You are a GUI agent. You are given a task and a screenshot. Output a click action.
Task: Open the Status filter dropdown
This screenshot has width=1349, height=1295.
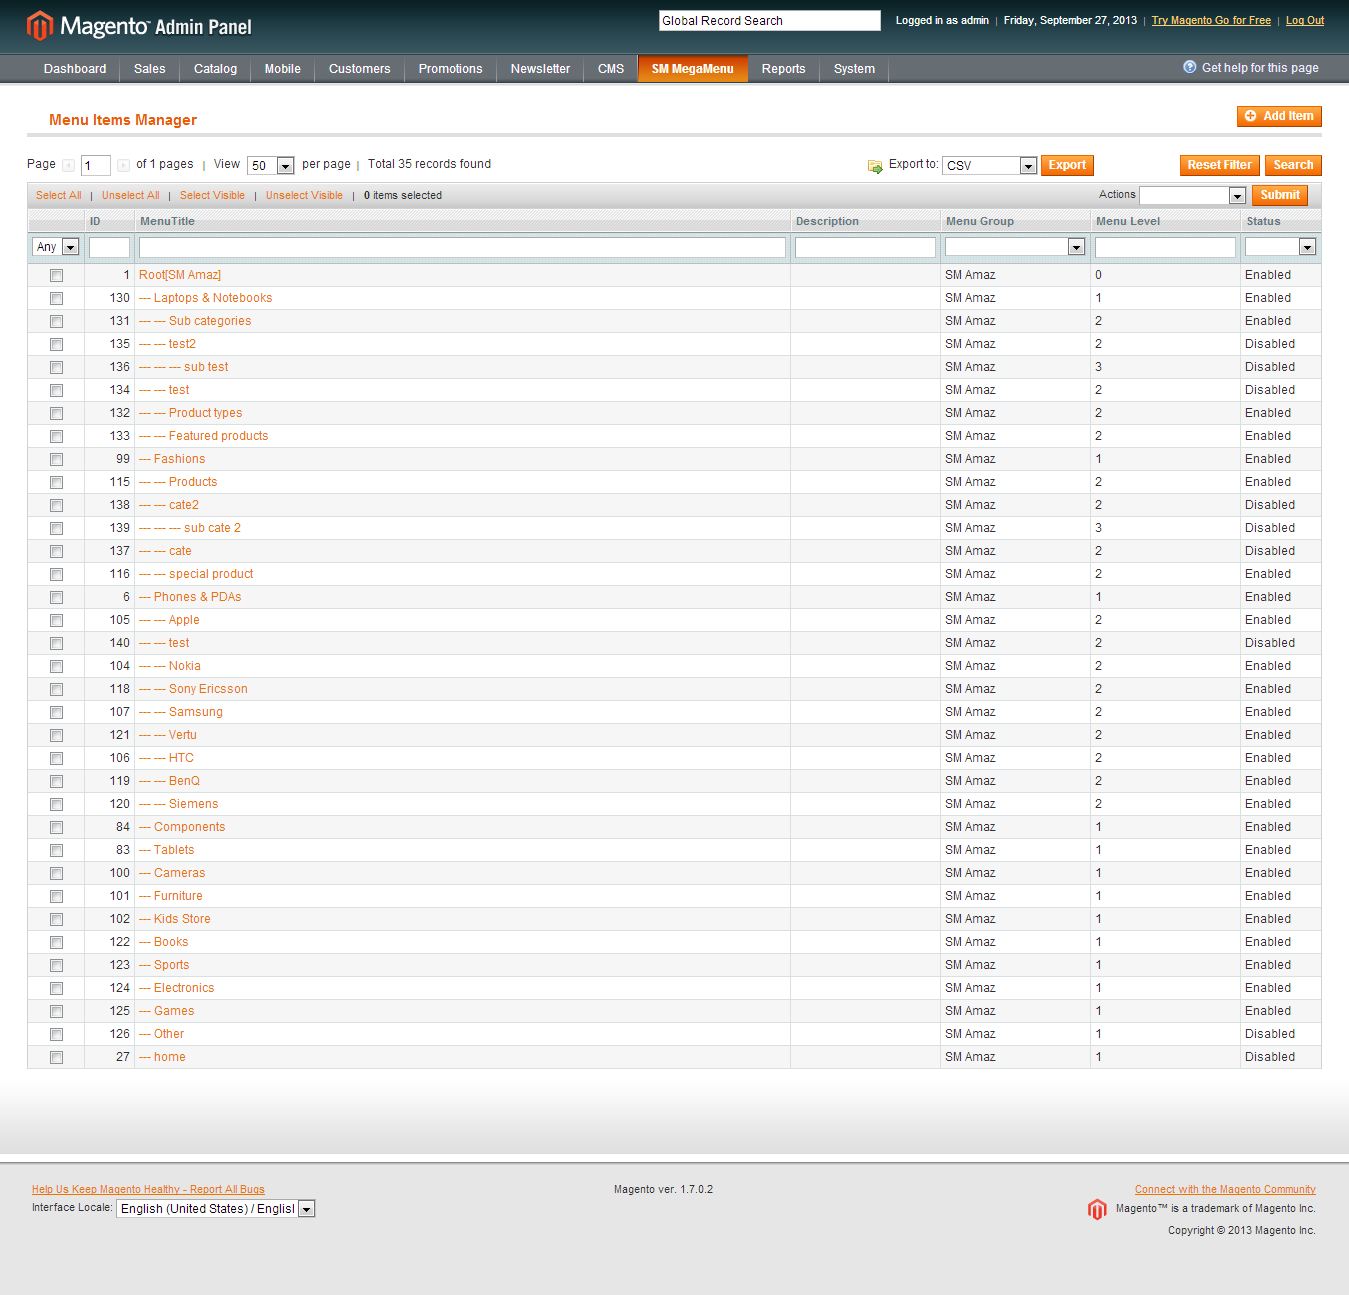[x=1280, y=247]
